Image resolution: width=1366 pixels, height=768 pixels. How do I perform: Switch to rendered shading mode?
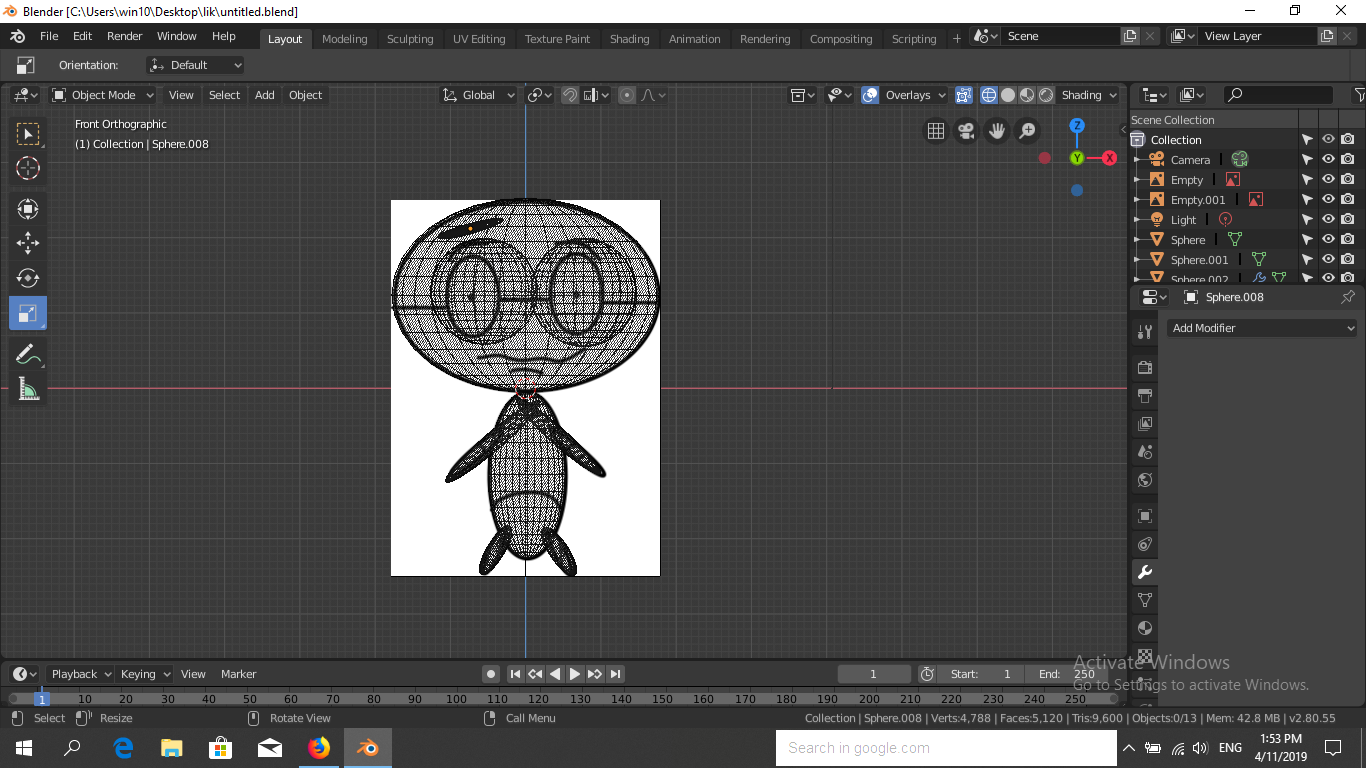pos(1046,95)
